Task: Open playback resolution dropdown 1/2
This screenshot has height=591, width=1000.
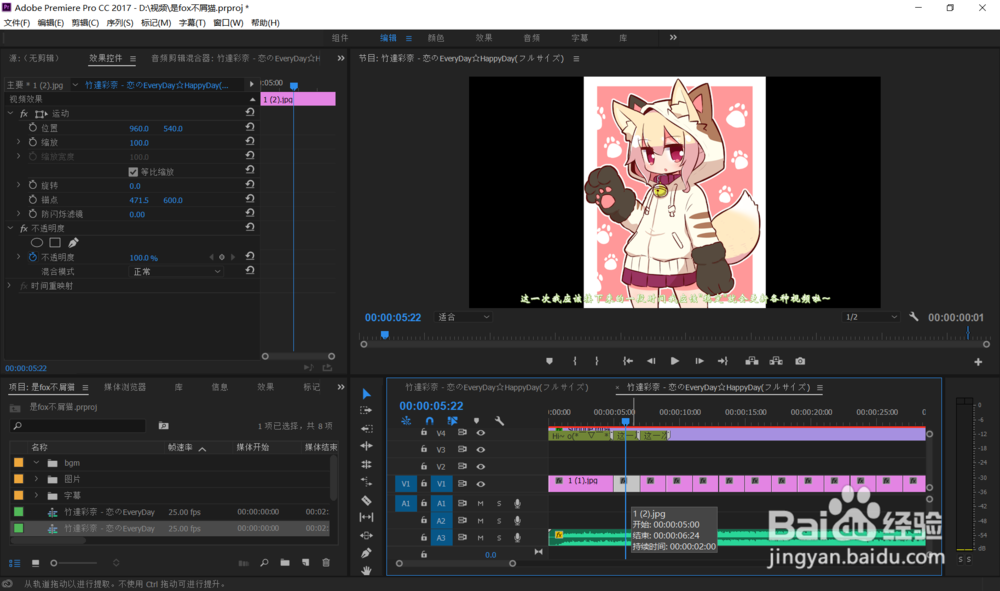Action: tap(871, 317)
